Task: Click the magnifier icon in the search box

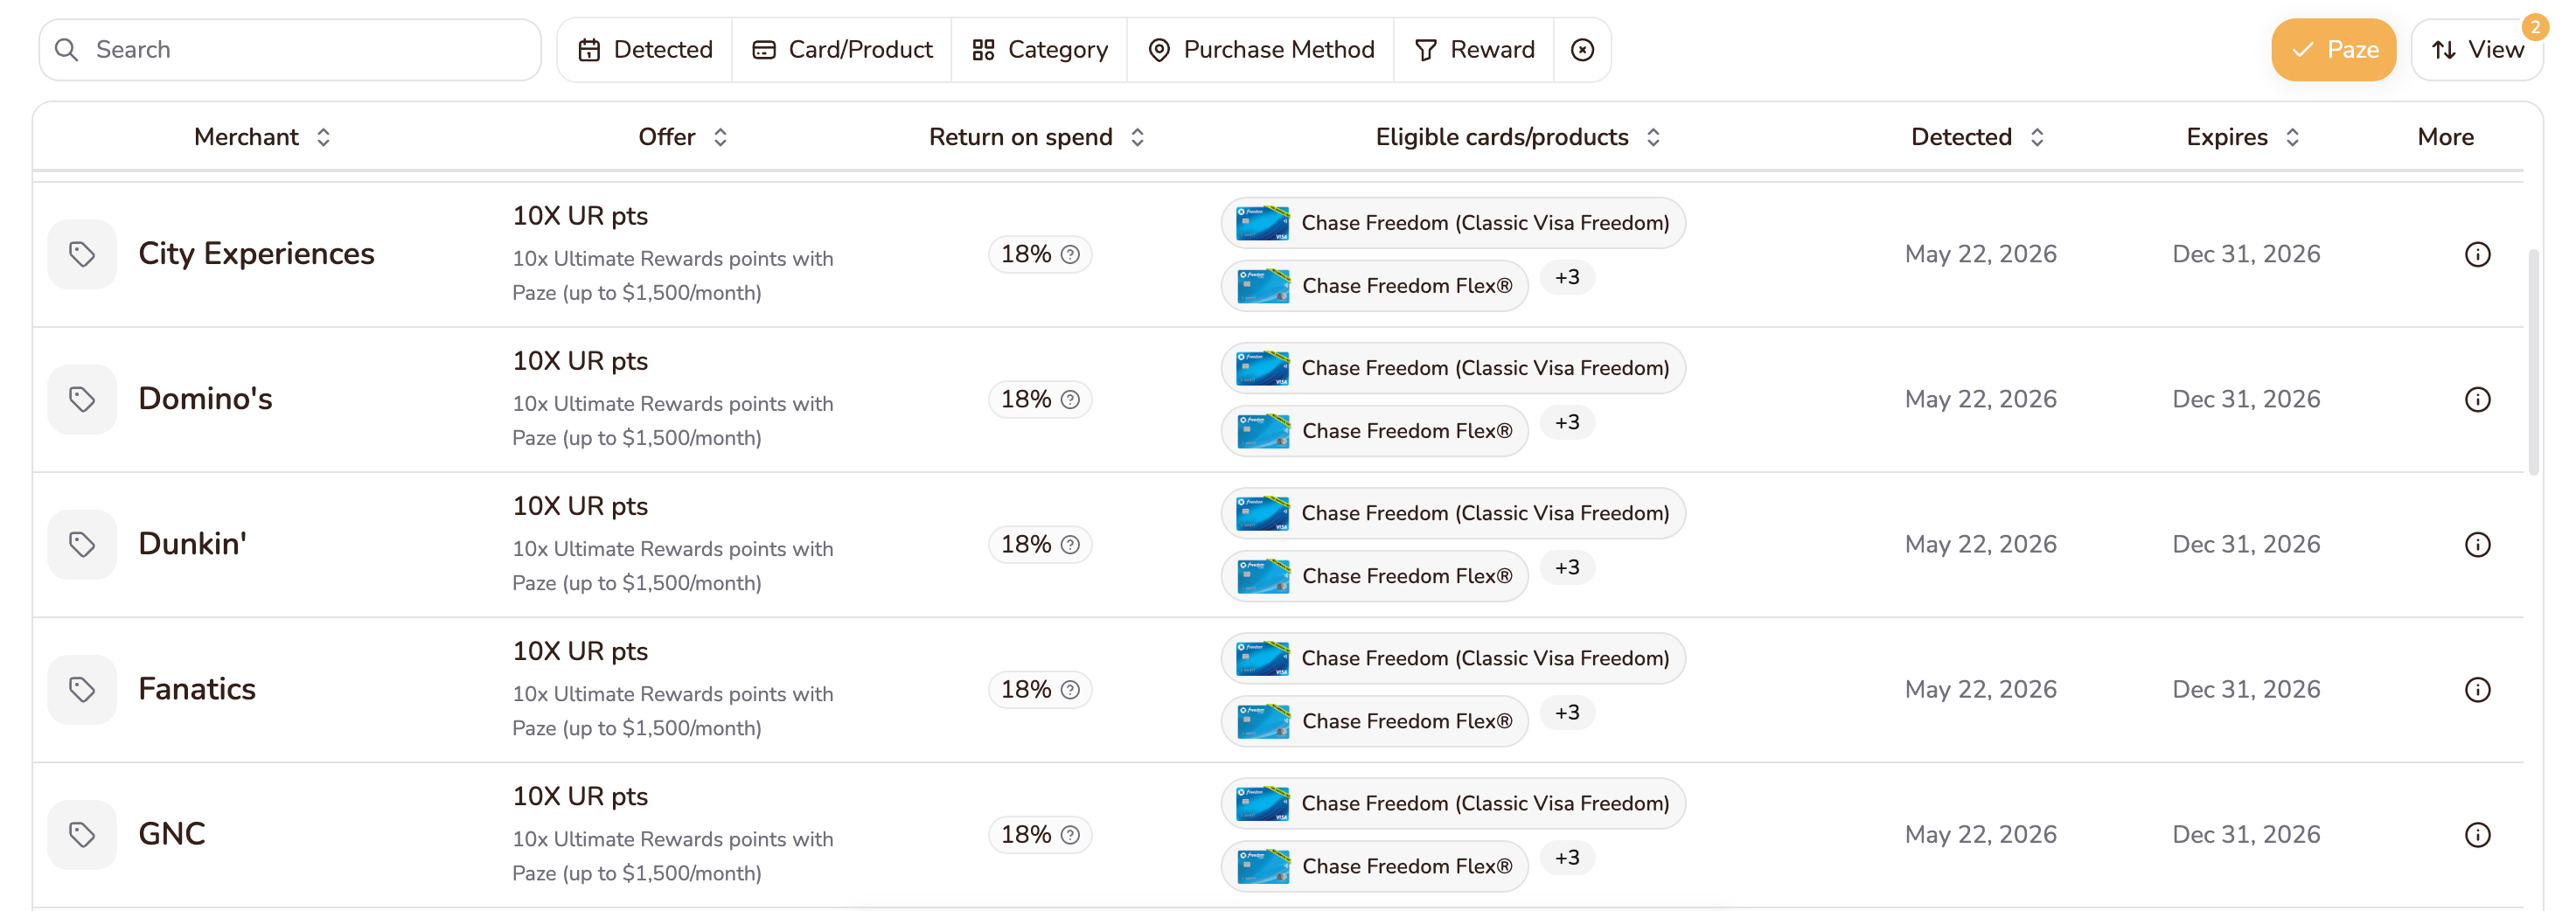Action: pyautogui.click(x=67, y=49)
